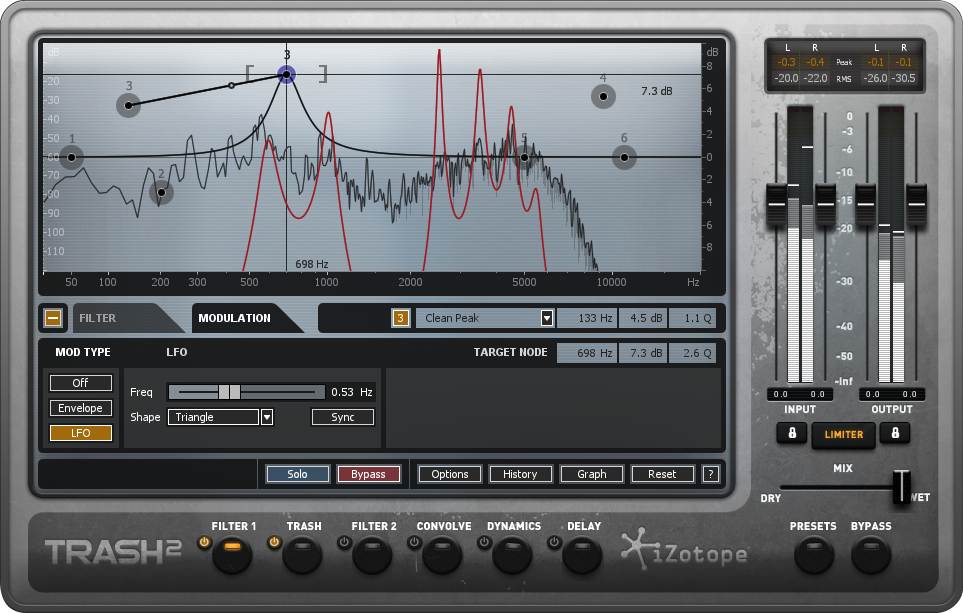Toggle Convolve module power icon
This screenshot has height=613, width=963.
click(414, 542)
